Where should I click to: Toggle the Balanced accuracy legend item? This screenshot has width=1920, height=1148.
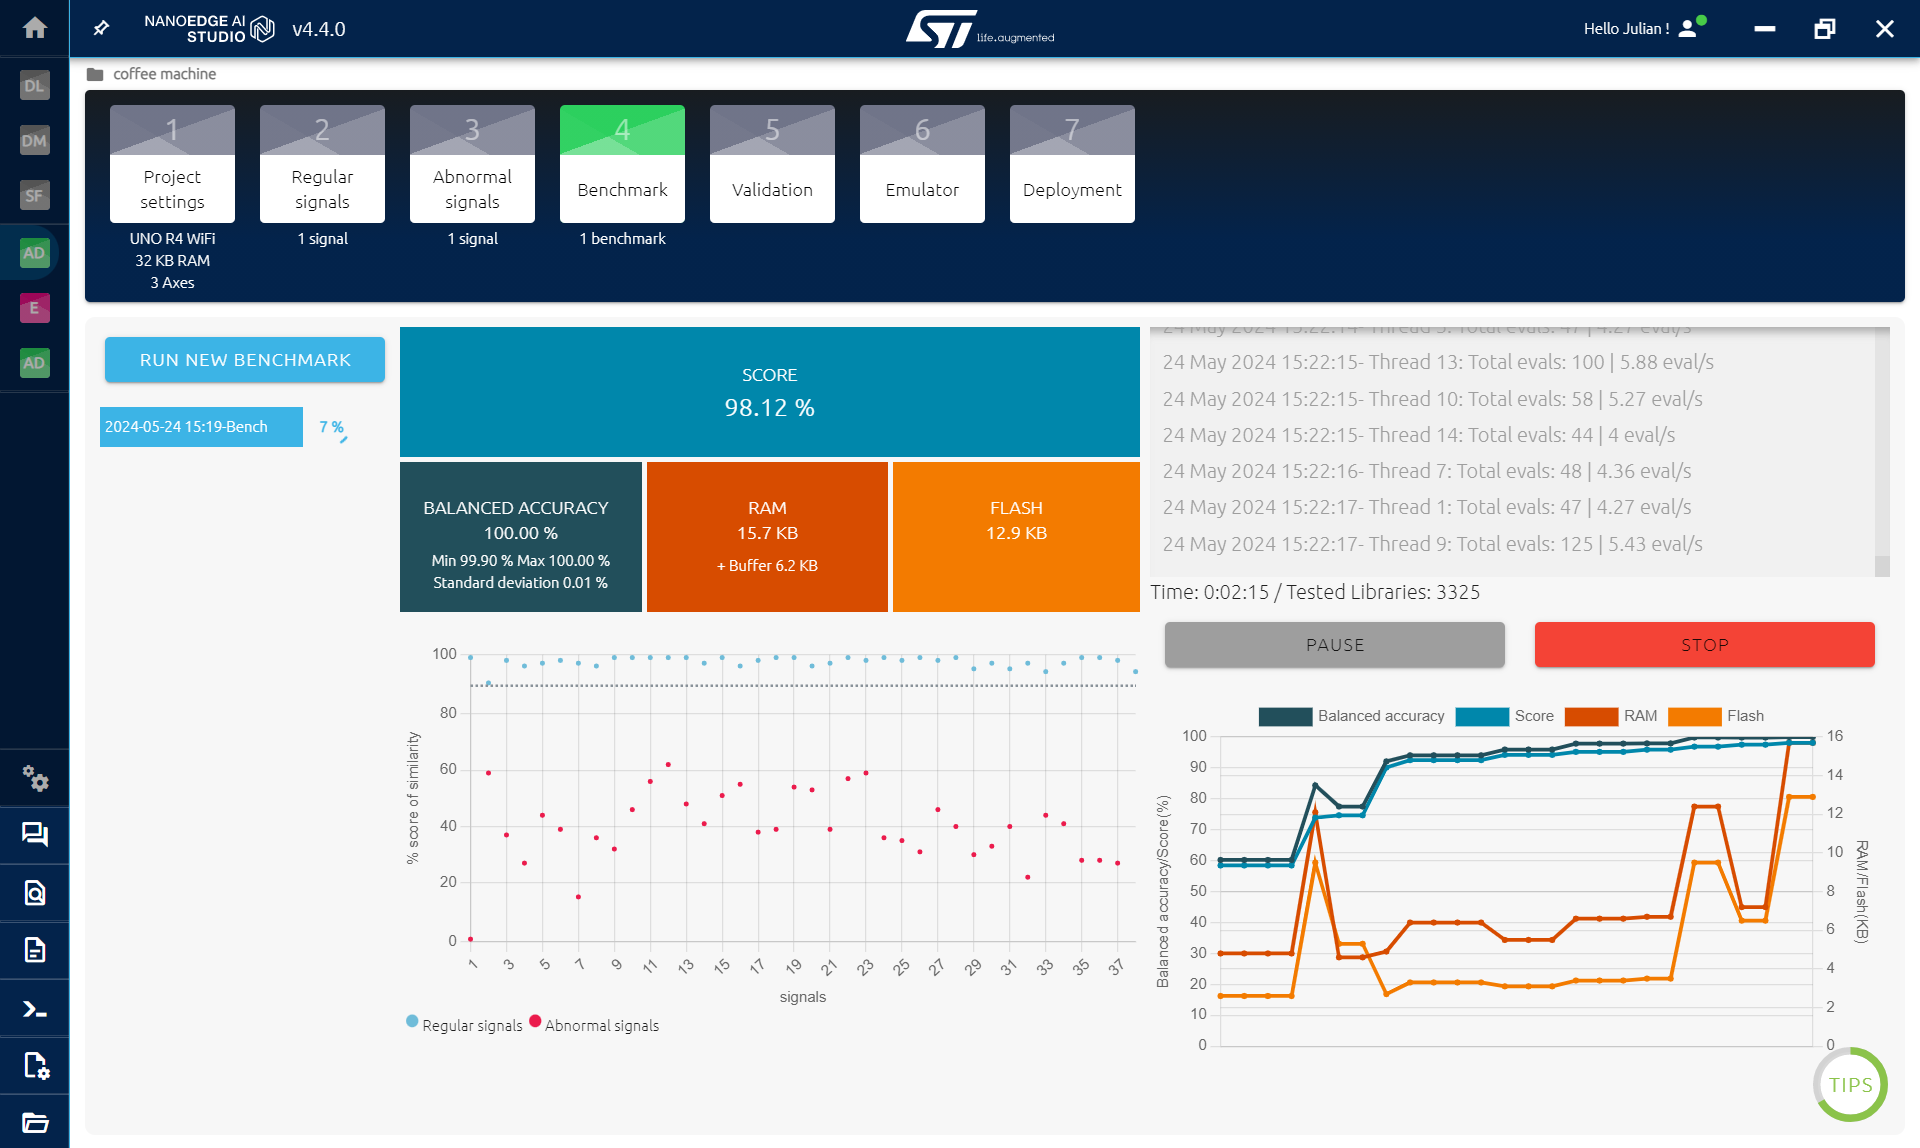(x=1353, y=715)
